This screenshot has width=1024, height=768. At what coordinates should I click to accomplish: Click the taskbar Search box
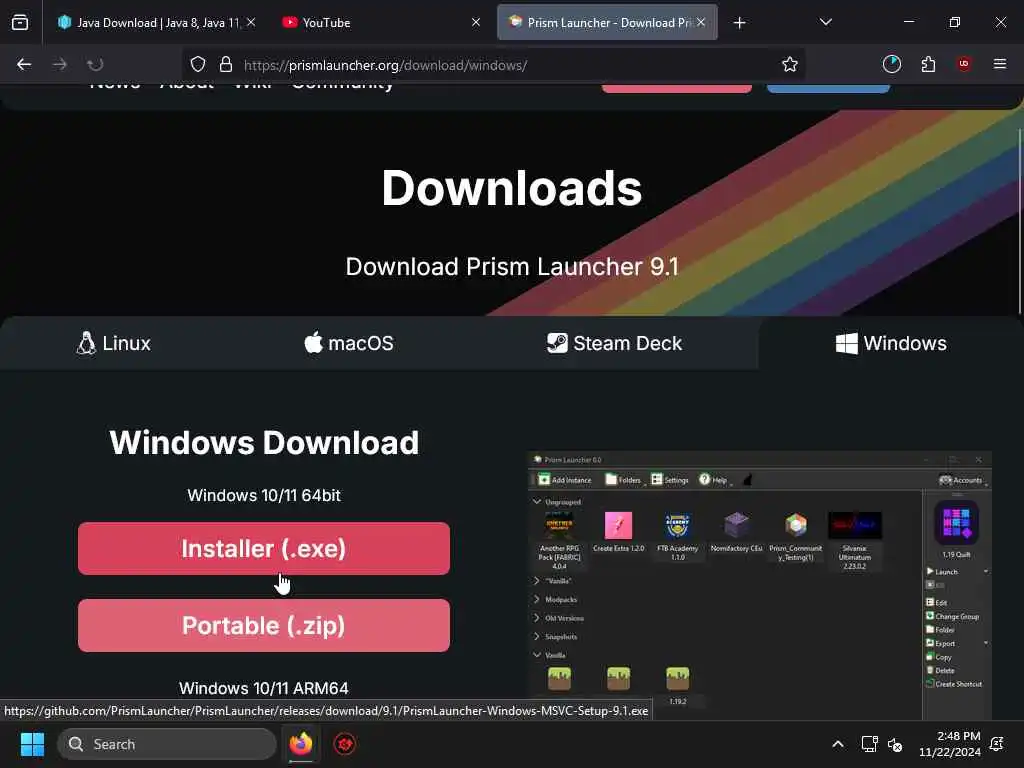167,744
